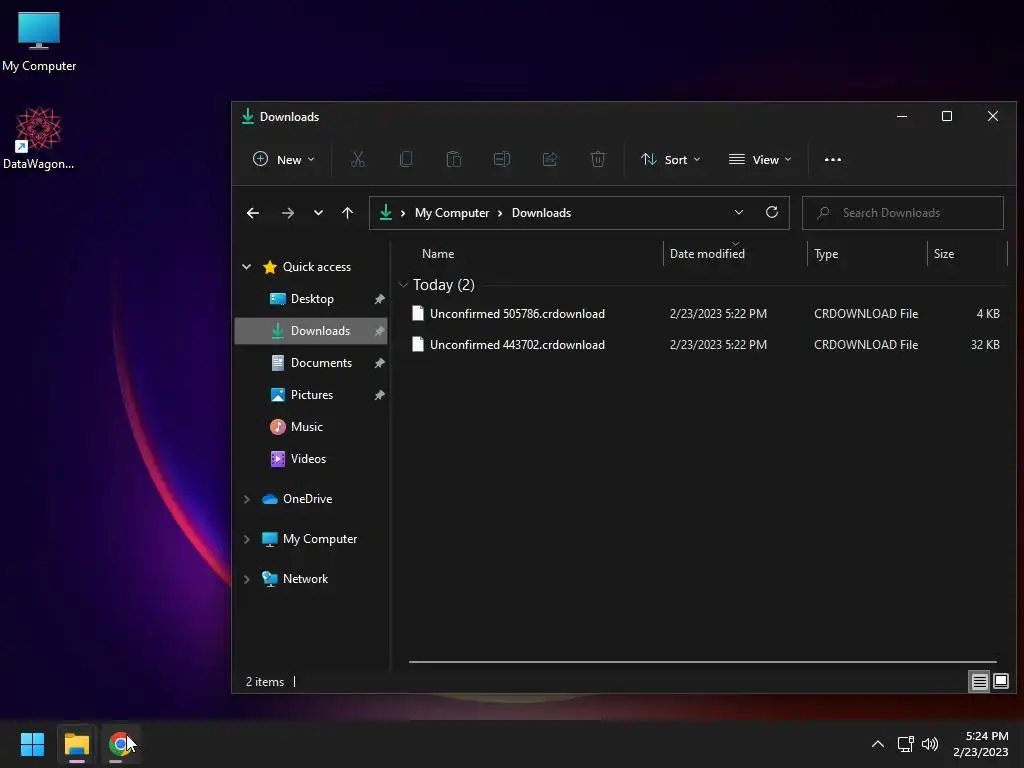Click the Delete trash icon
This screenshot has height=768, width=1024.
click(x=598, y=159)
